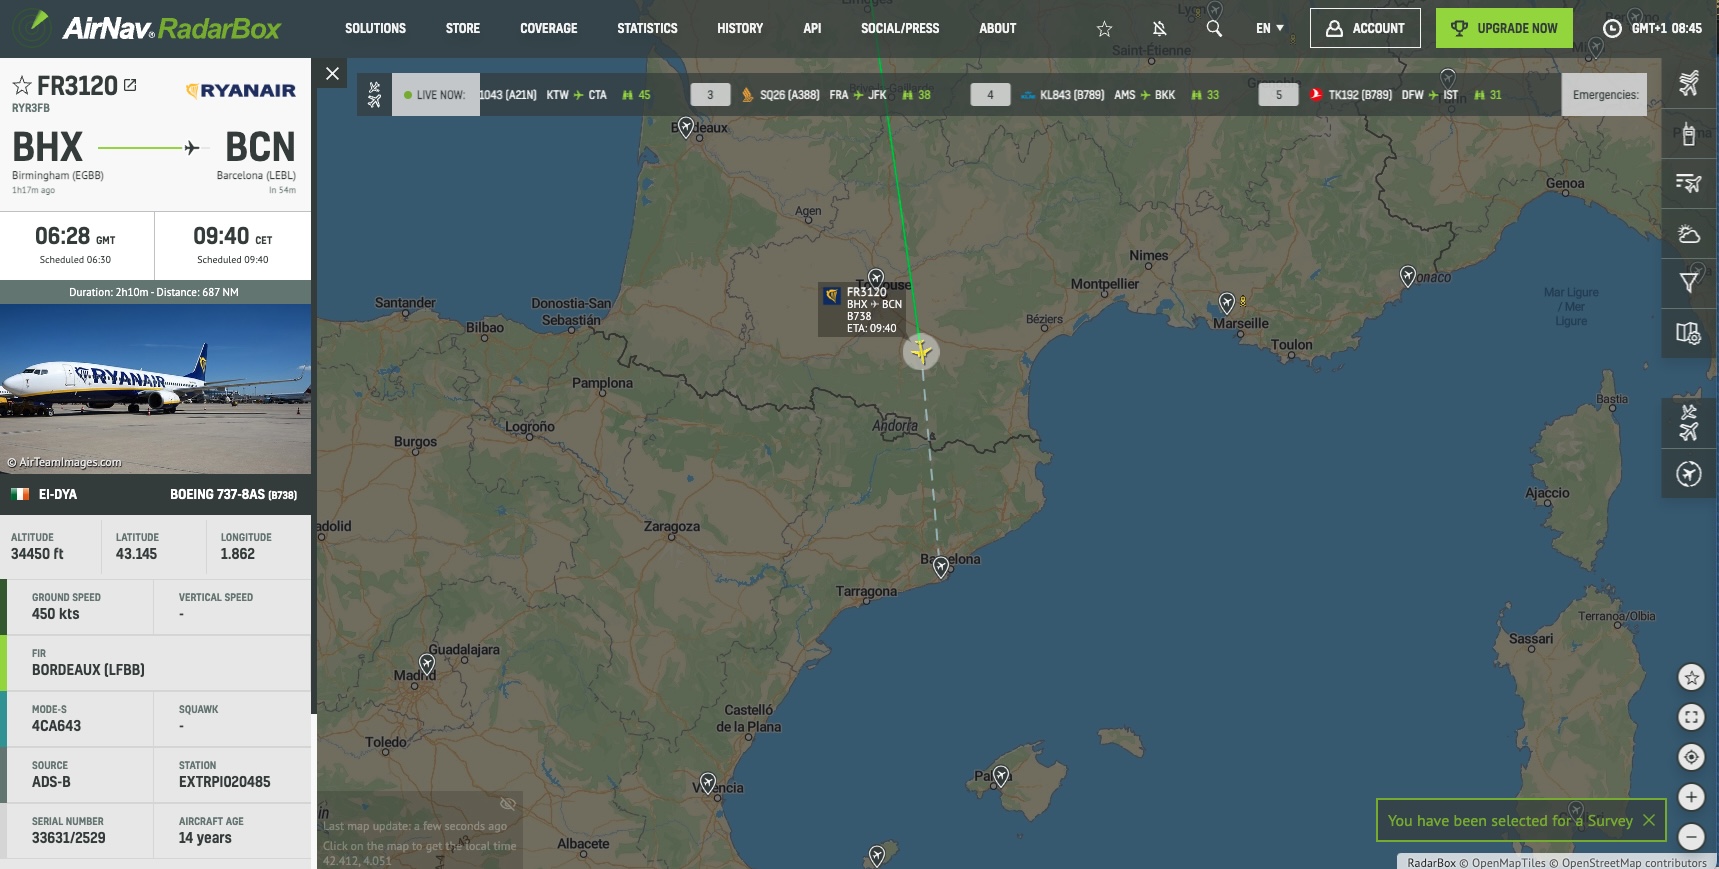Click the GMT+1 08:45 clock setting

(1652, 28)
